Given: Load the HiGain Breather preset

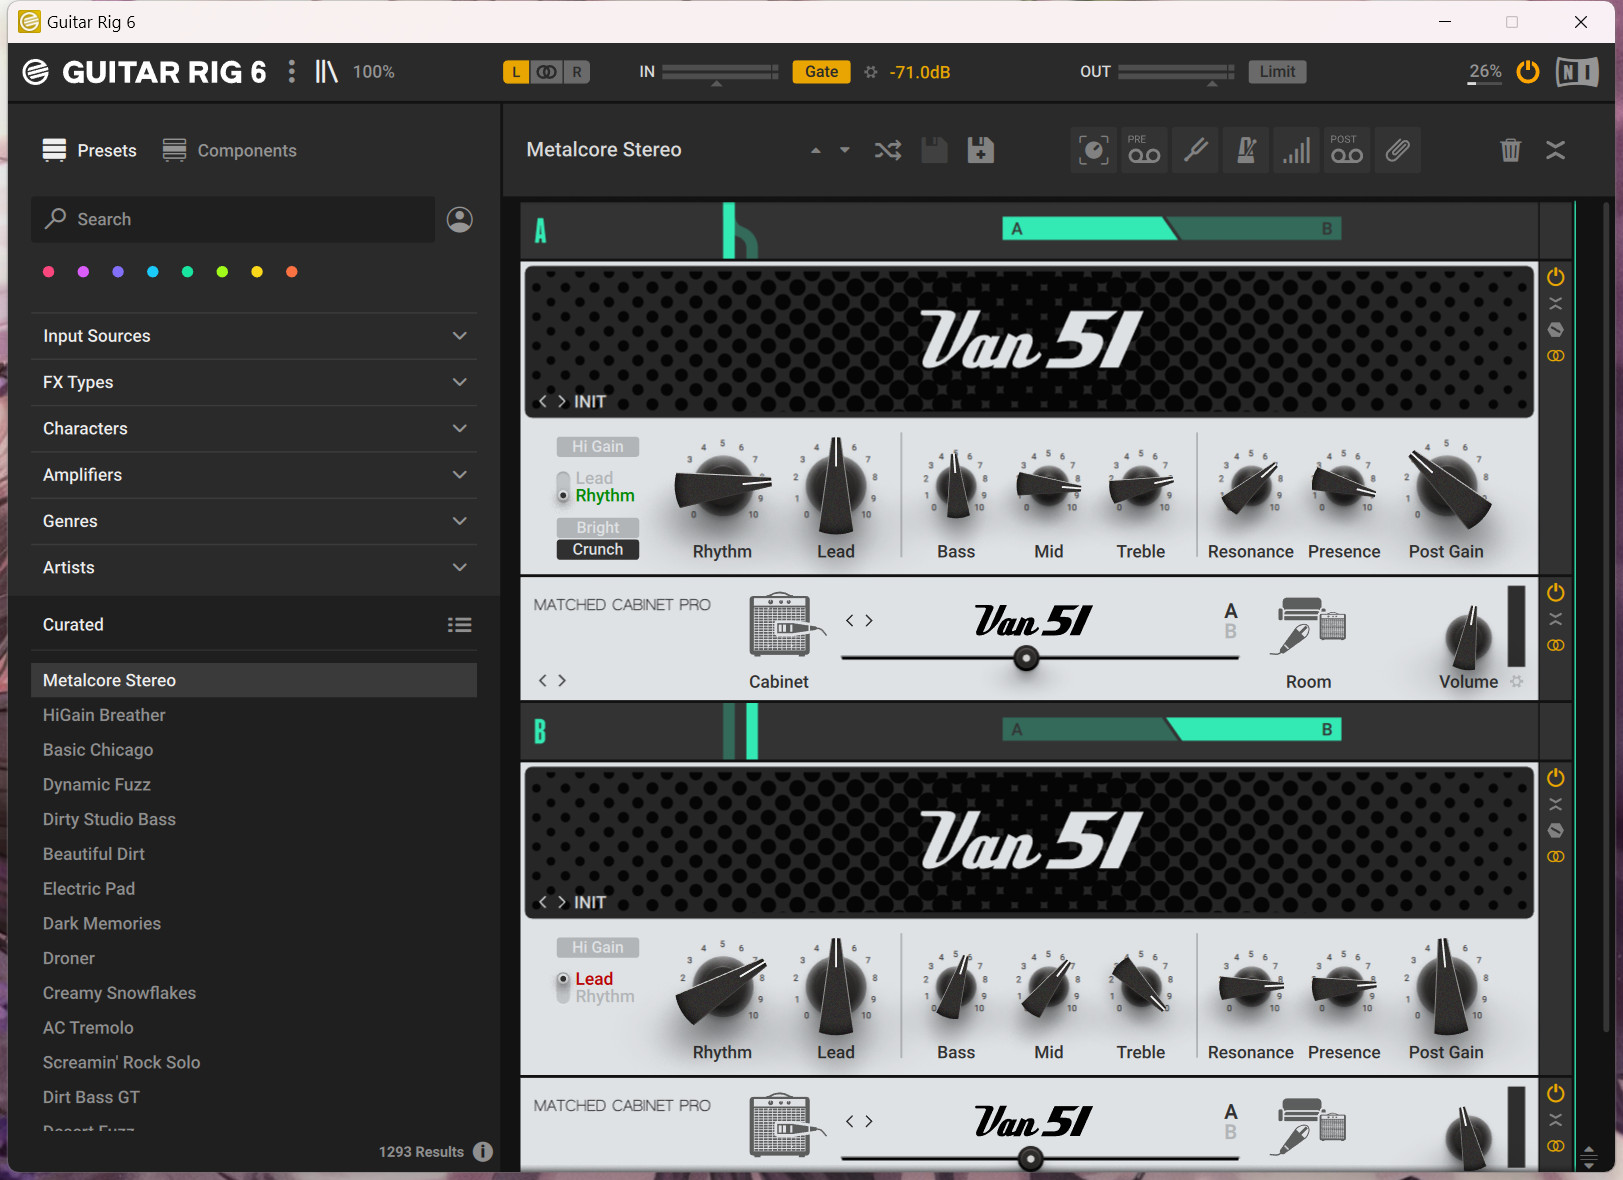Looking at the screenshot, I should click(254, 715).
